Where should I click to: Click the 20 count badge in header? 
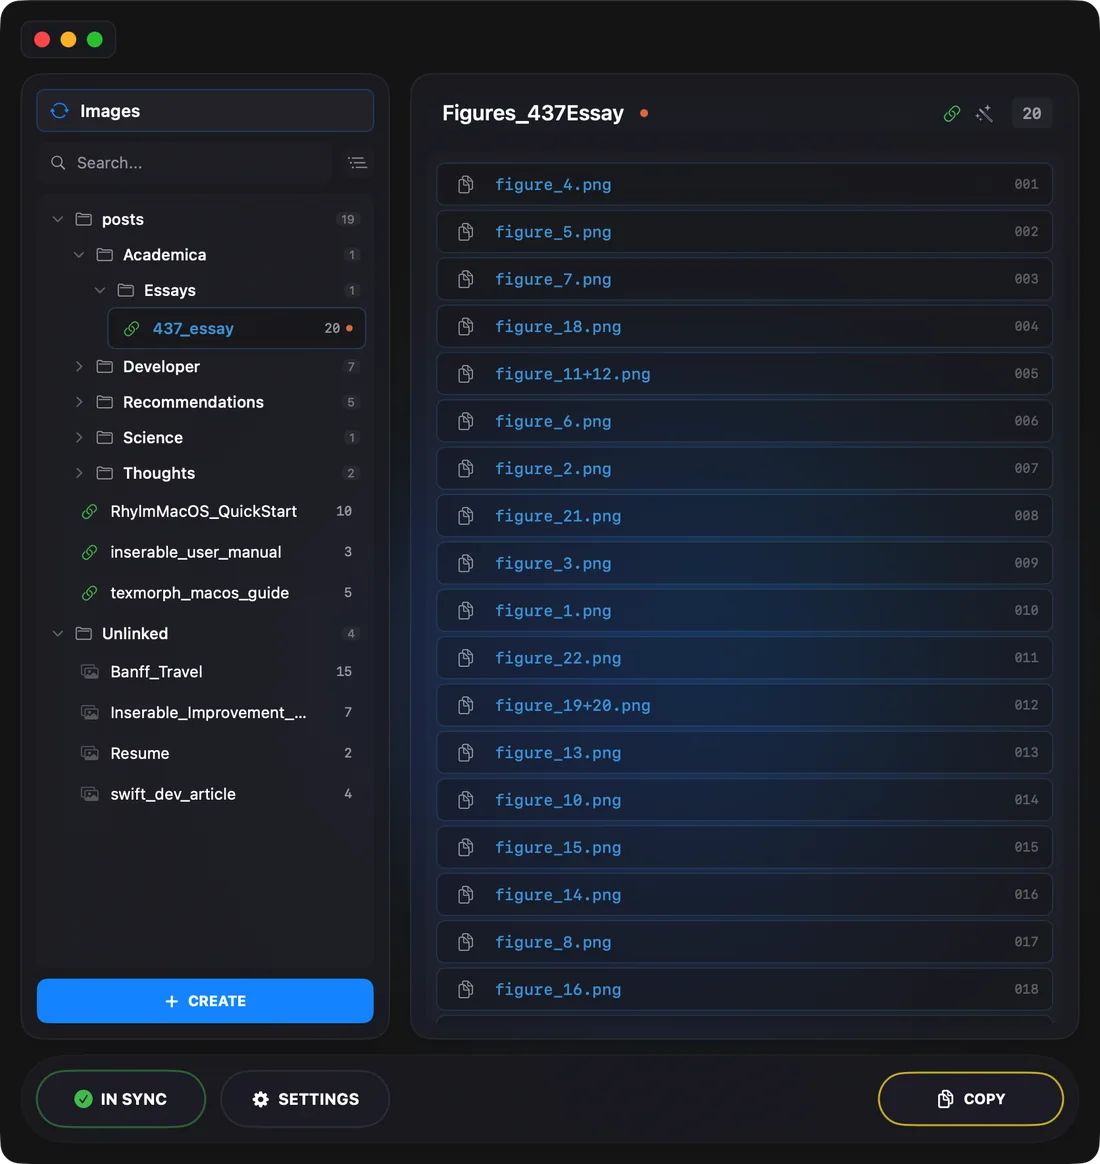(1032, 114)
